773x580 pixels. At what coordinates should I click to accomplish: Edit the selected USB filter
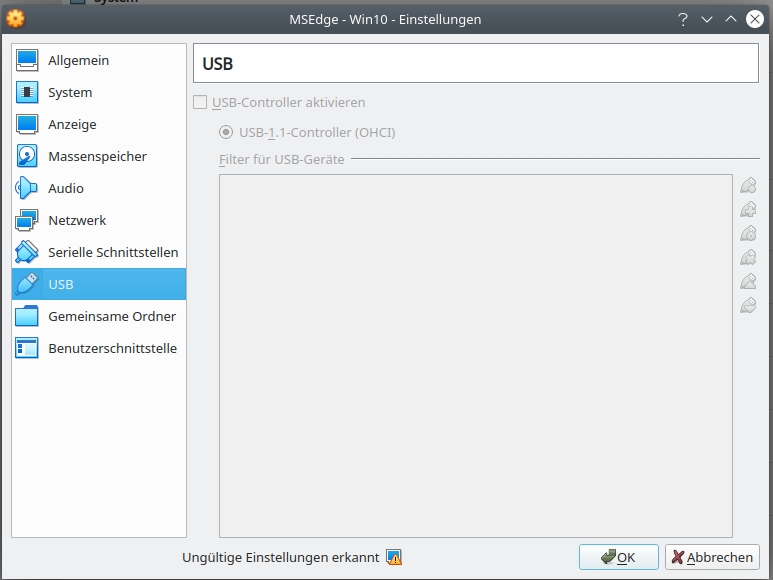point(748,233)
